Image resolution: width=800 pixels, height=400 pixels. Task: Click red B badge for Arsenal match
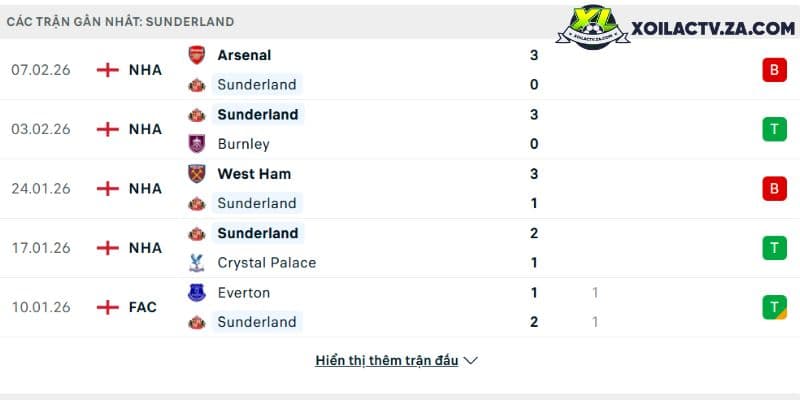point(774,70)
